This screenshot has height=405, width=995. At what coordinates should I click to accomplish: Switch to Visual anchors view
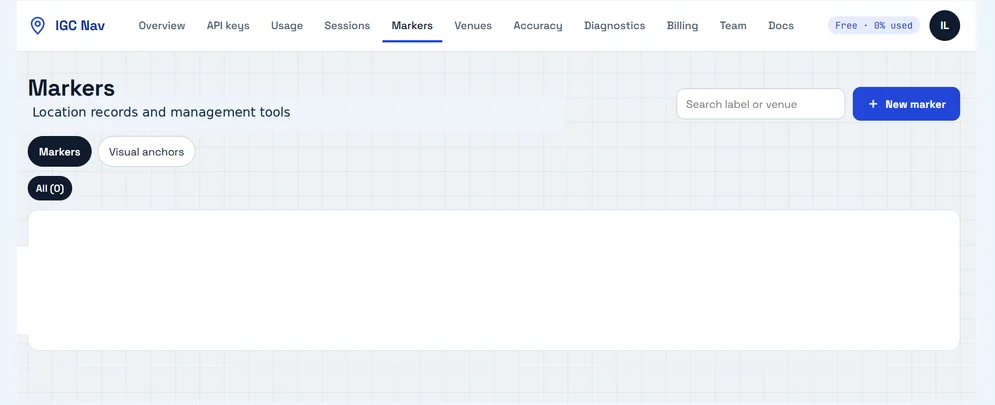[x=147, y=152]
